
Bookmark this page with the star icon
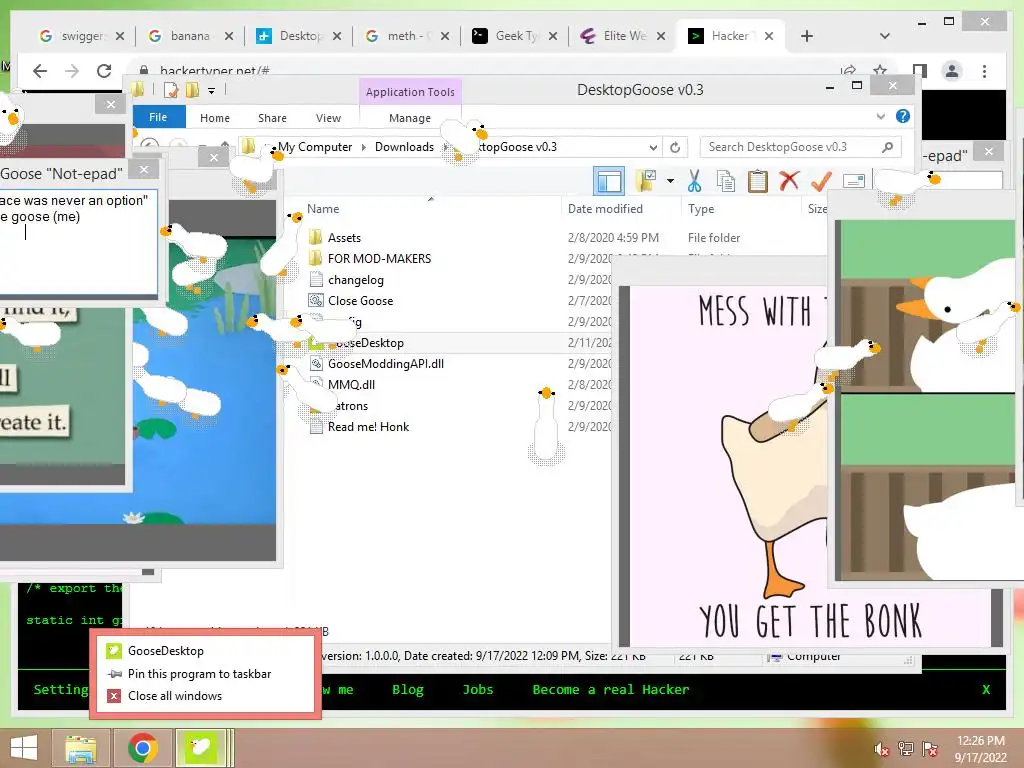[x=880, y=71]
